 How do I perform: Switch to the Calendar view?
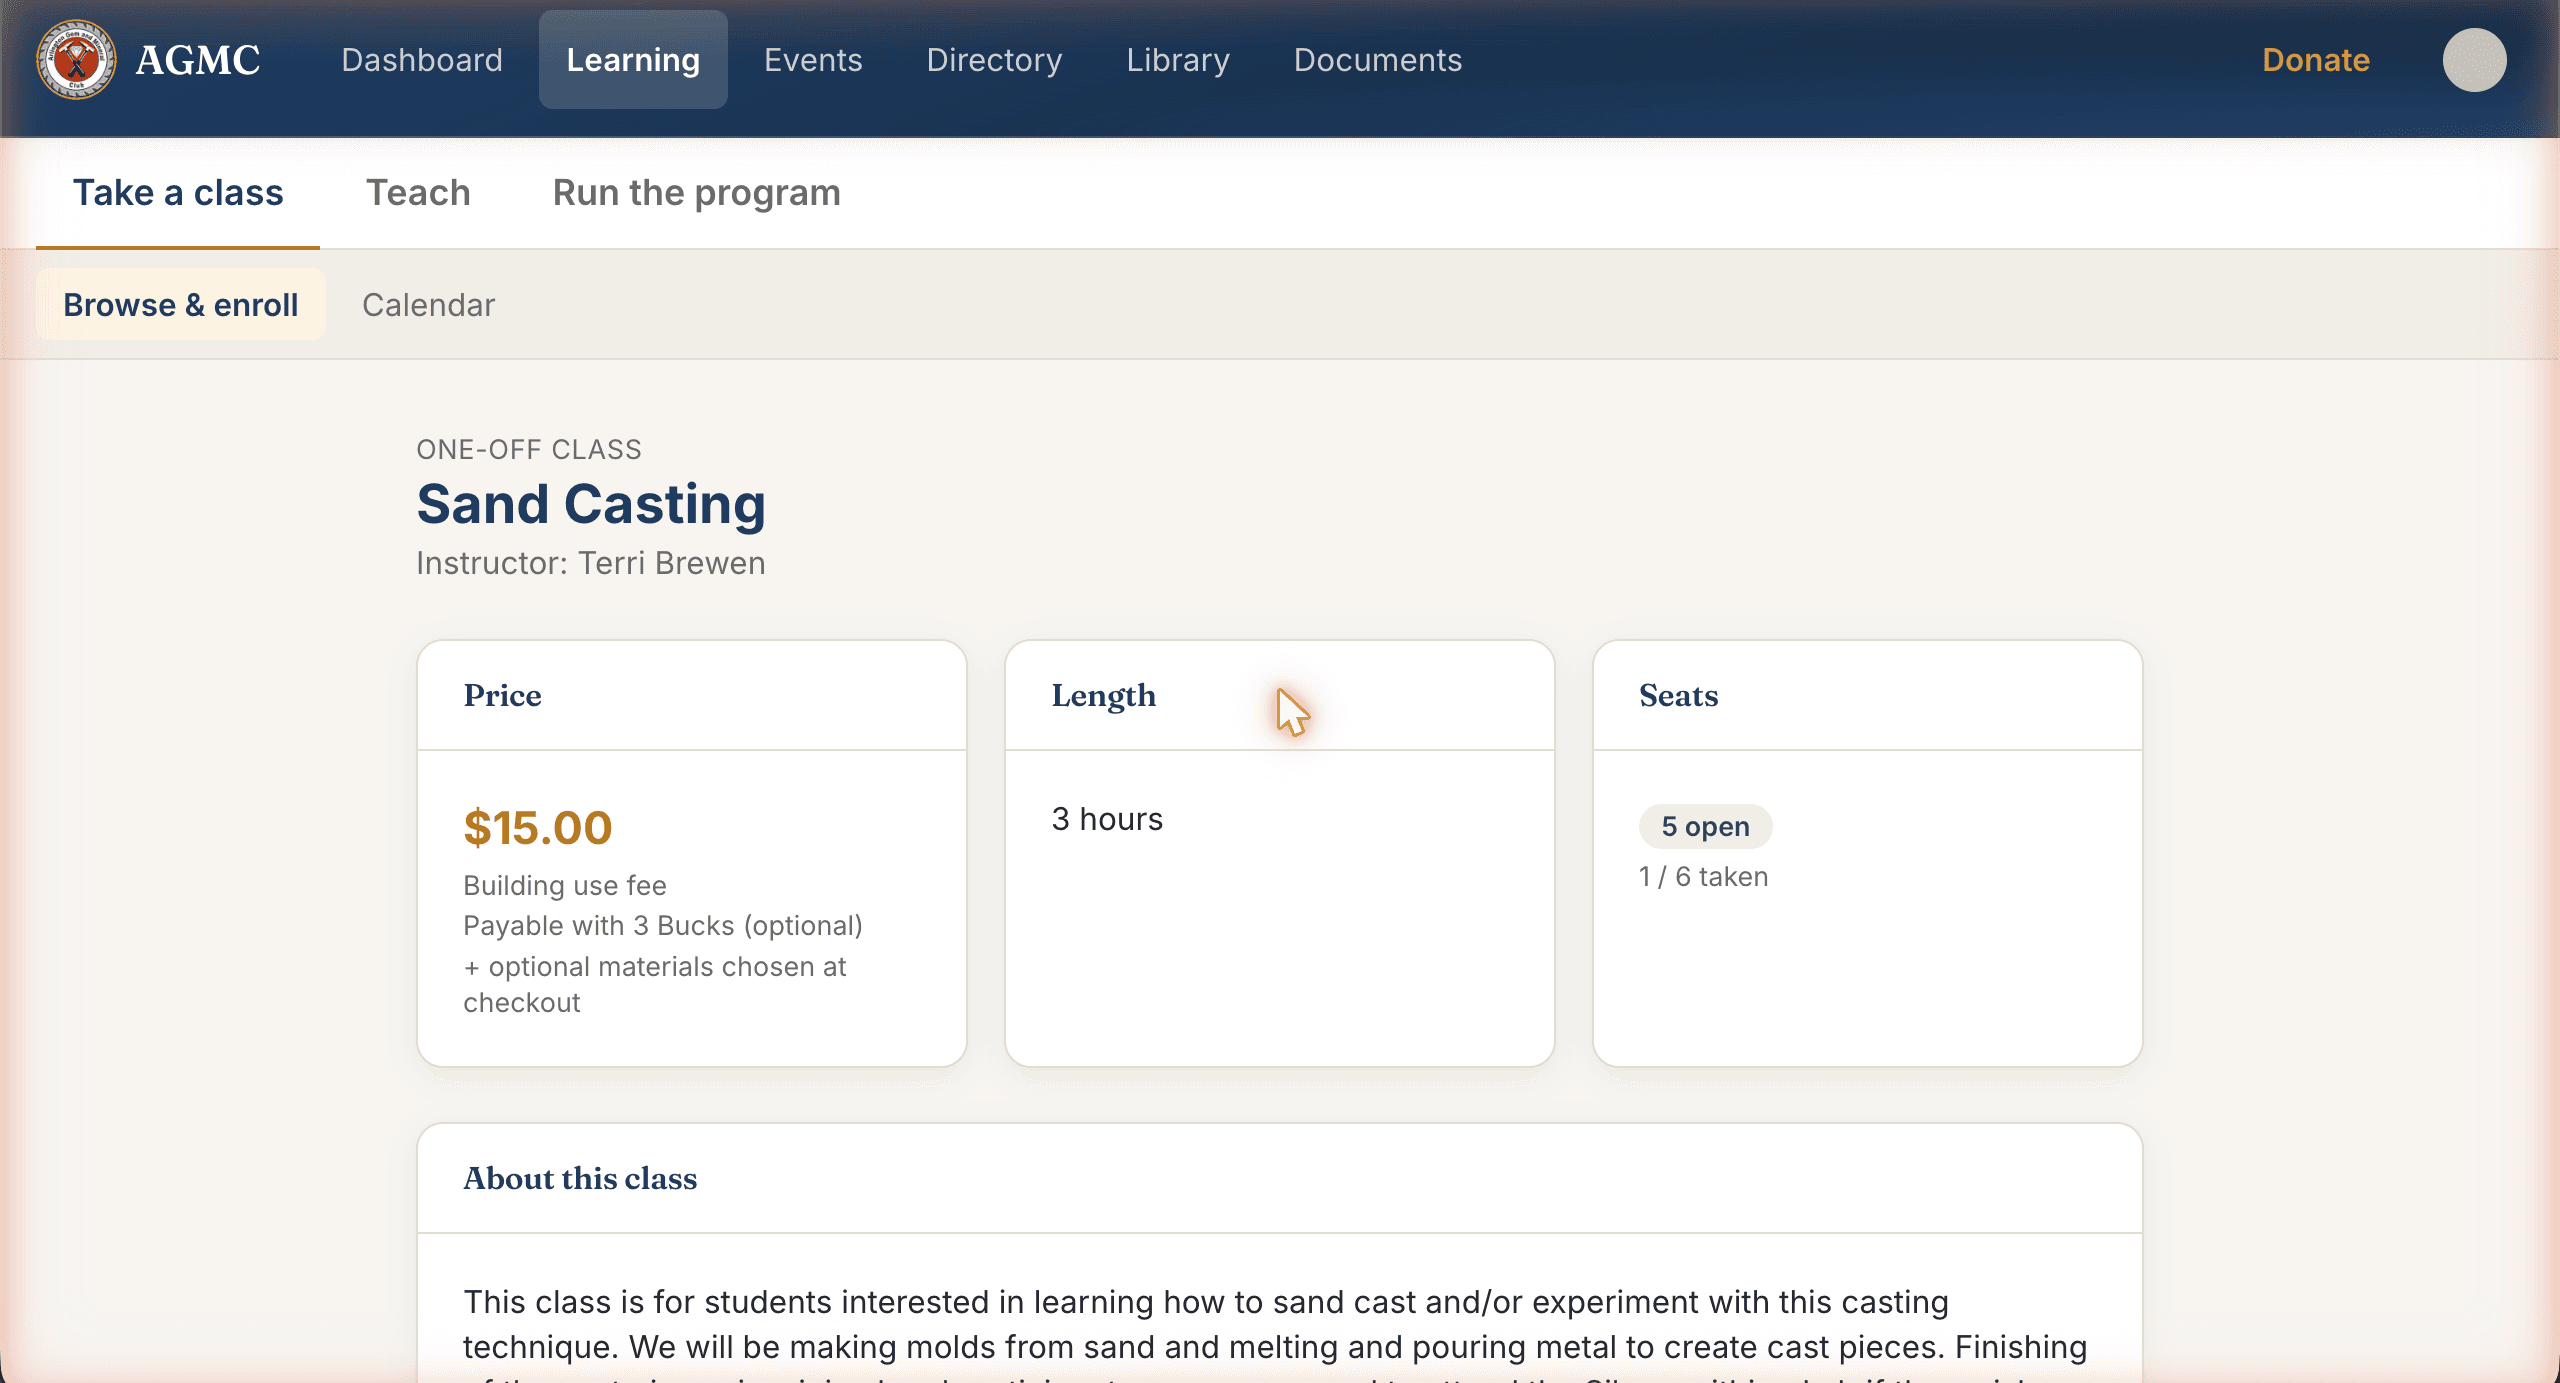tap(428, 305)
